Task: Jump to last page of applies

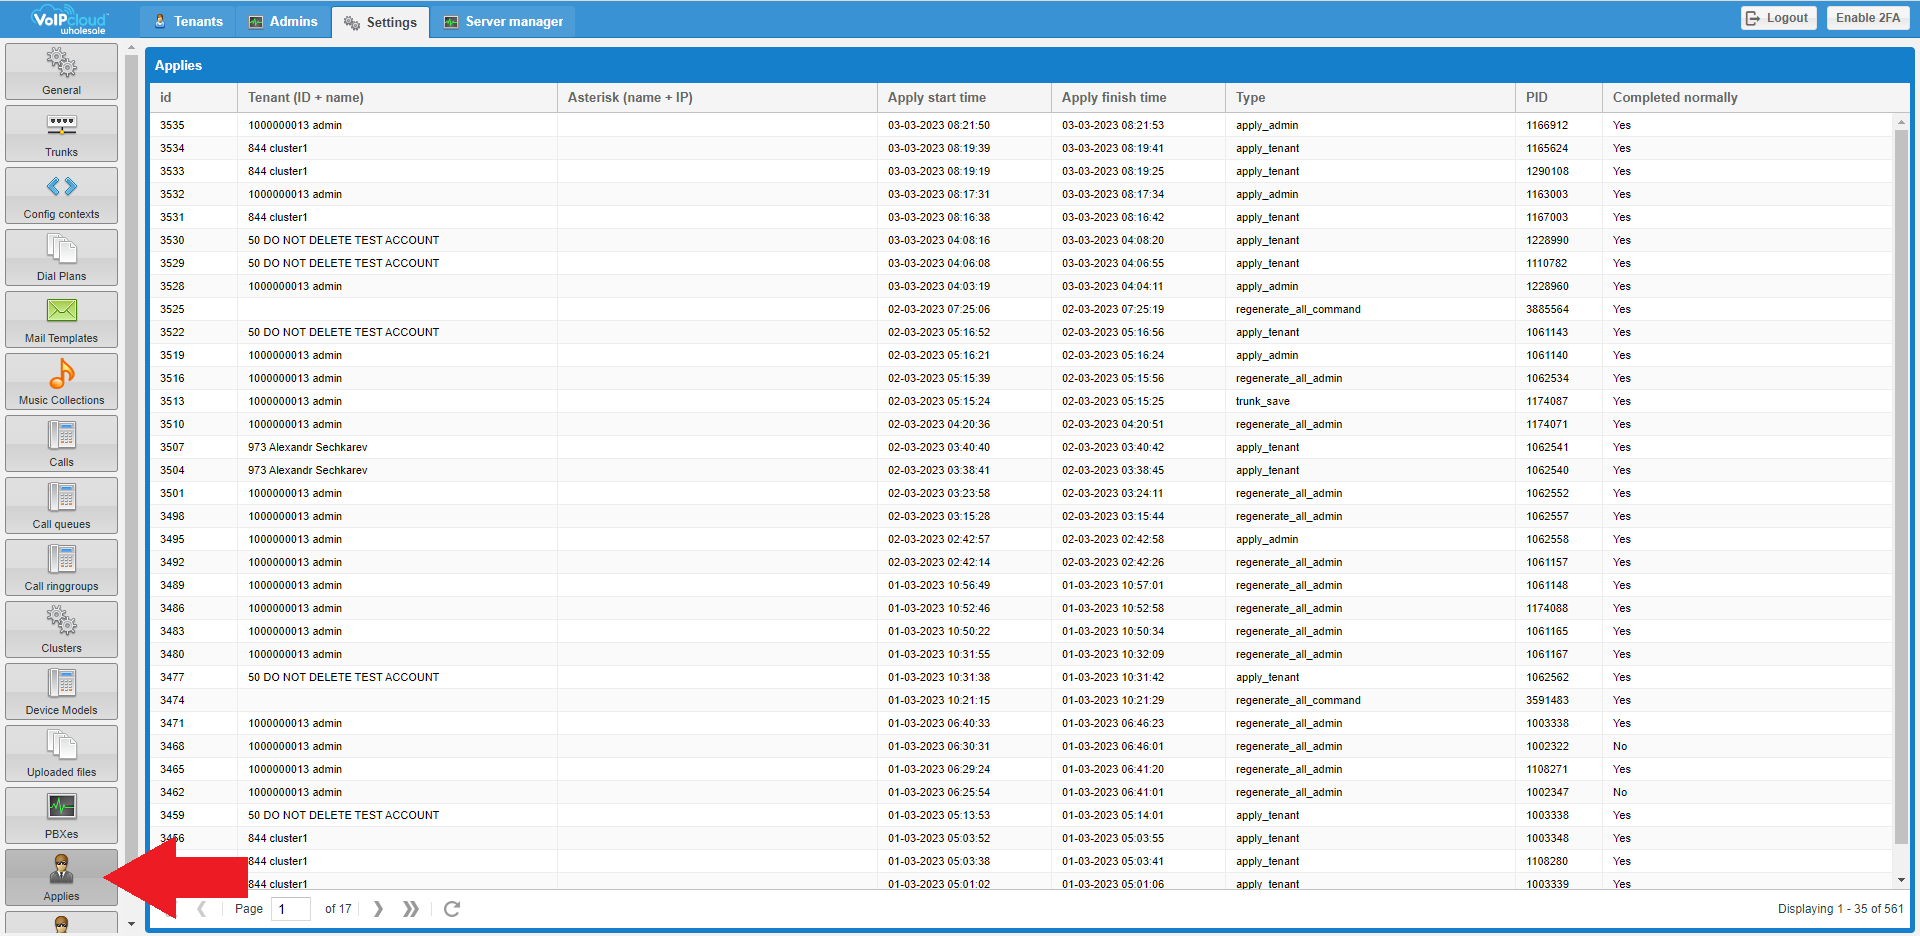Action: (410, 909)
